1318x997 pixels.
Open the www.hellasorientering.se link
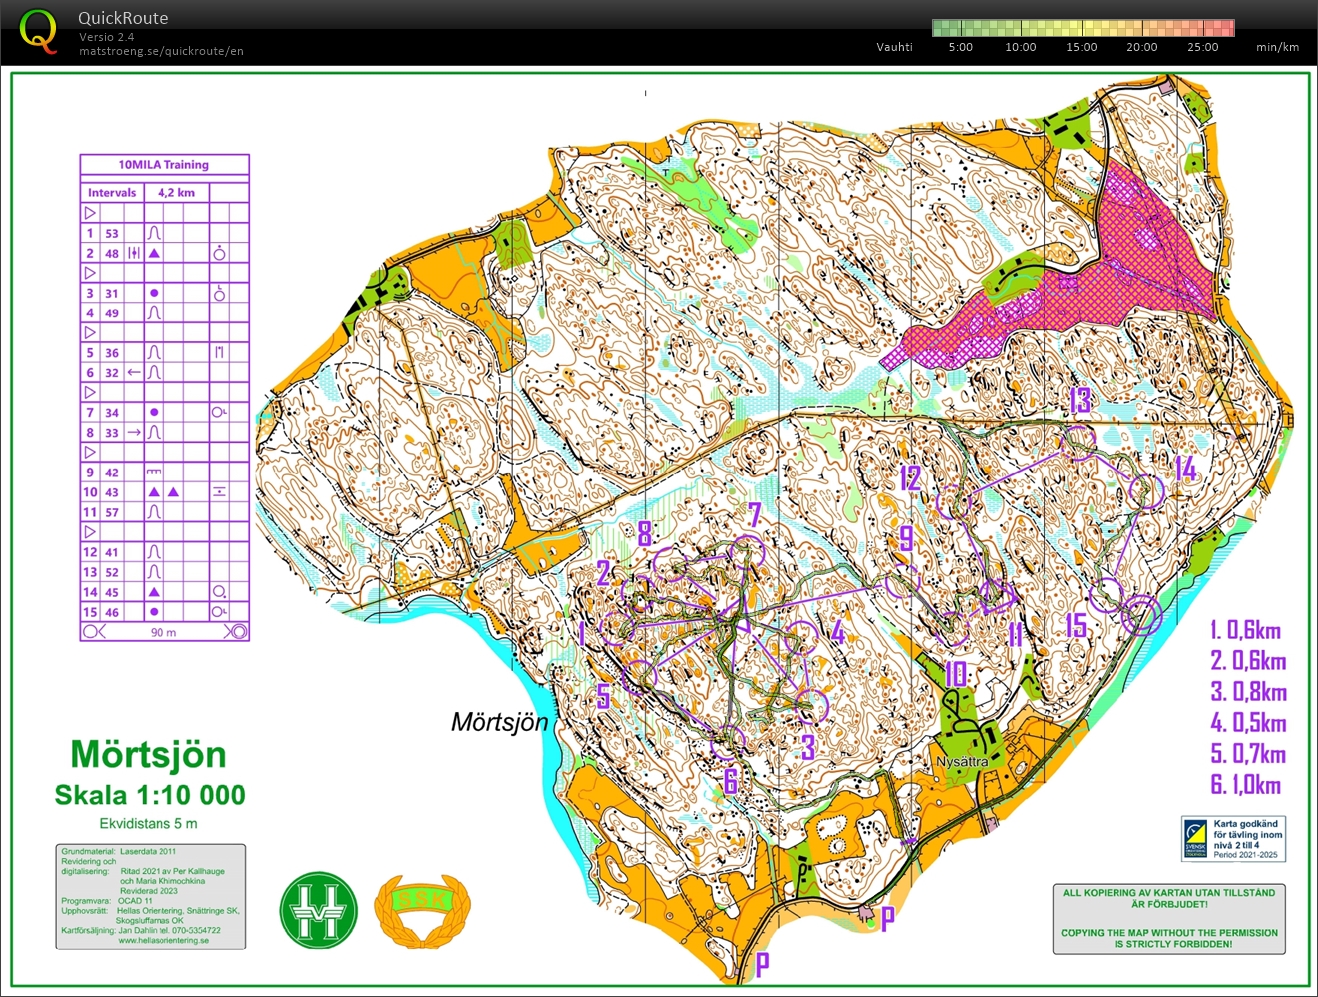point(163,940)
